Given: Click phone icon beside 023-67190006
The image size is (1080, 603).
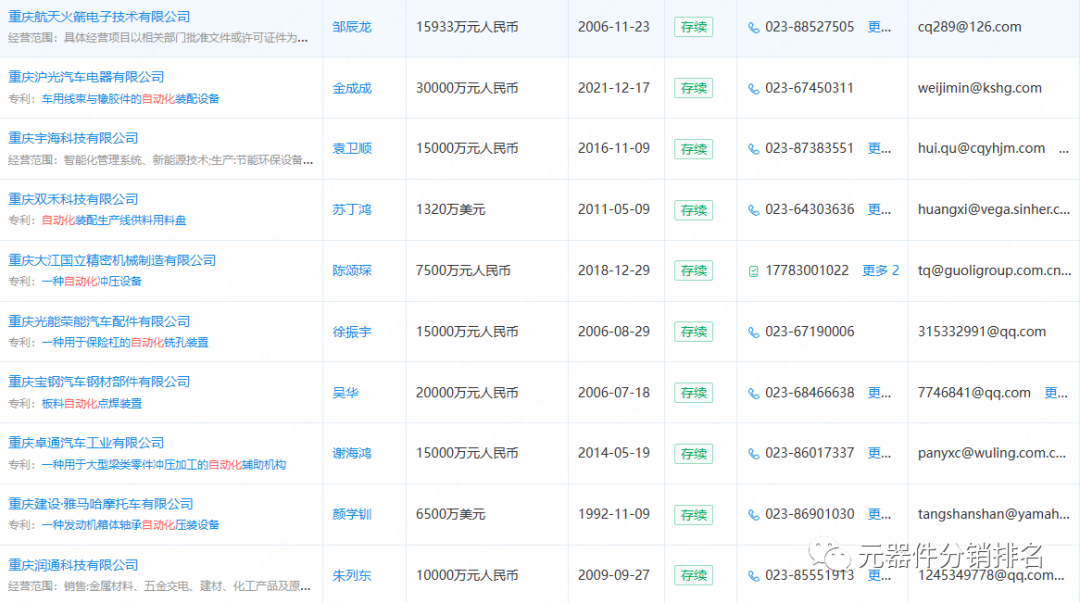Looking at the screenshot, I should click(x=754, y=332).
